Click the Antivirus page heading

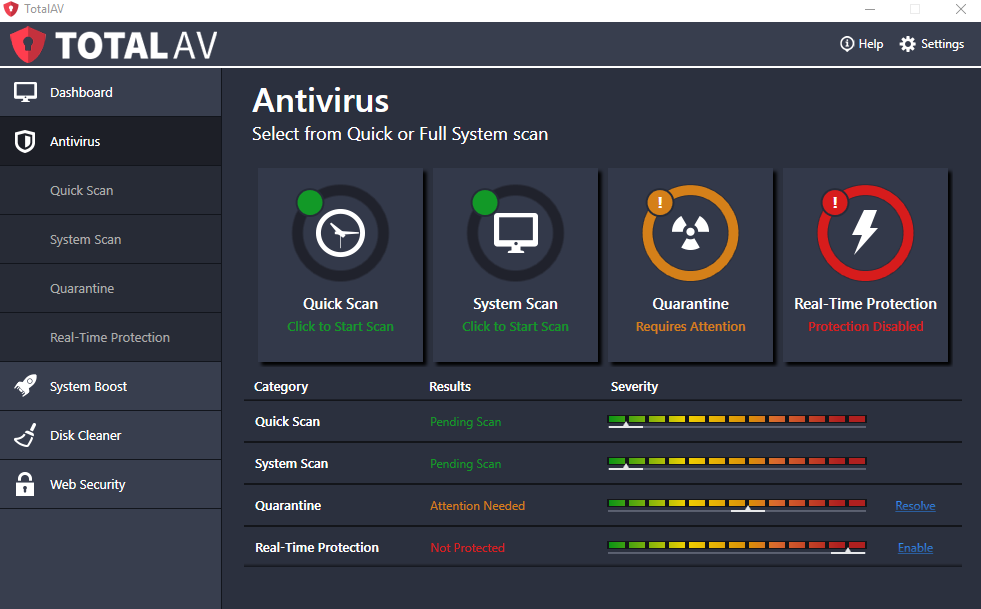[320, 101]
